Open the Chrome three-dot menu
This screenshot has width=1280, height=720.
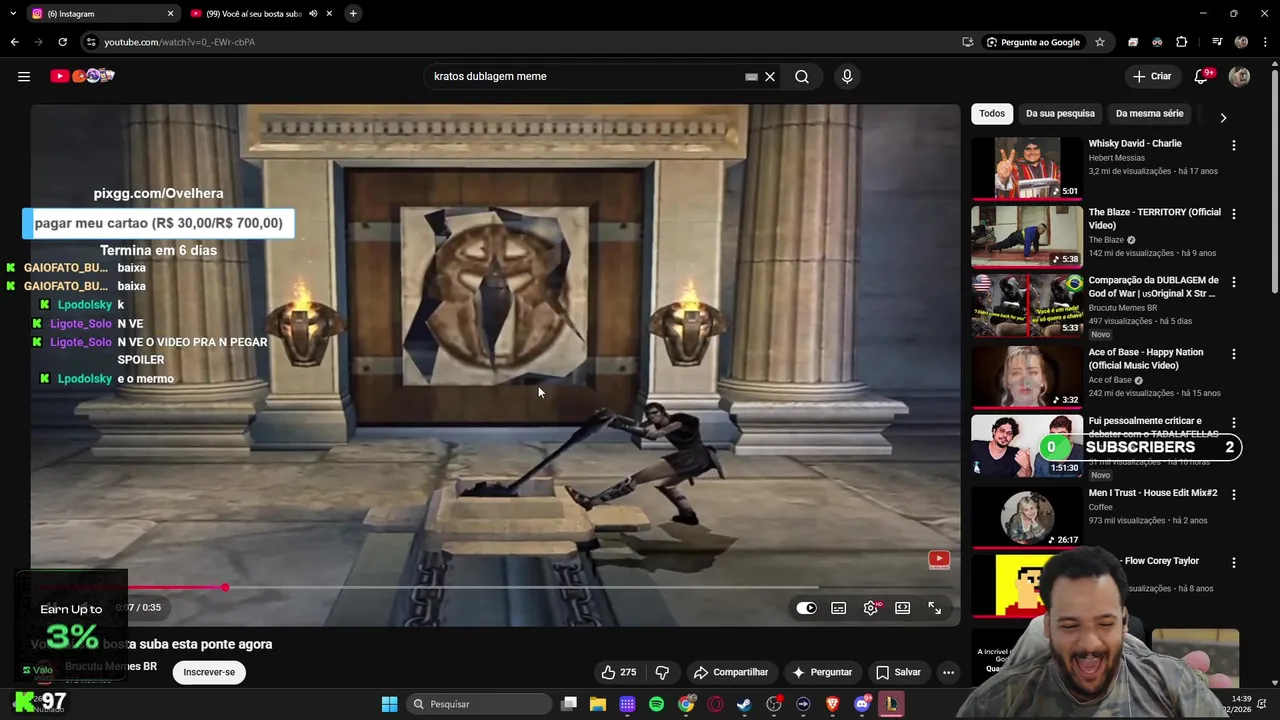pos(1265,42)
